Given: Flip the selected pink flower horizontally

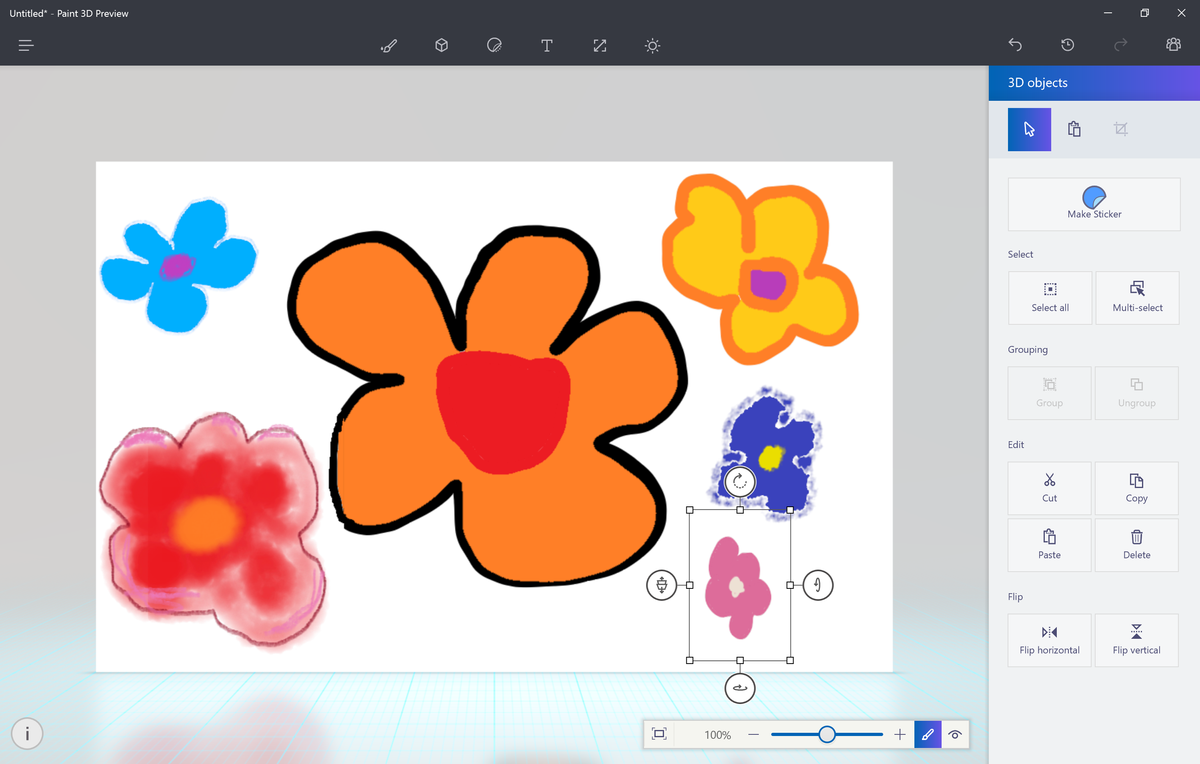Looking at the screenshot, I should point(1049,640).
